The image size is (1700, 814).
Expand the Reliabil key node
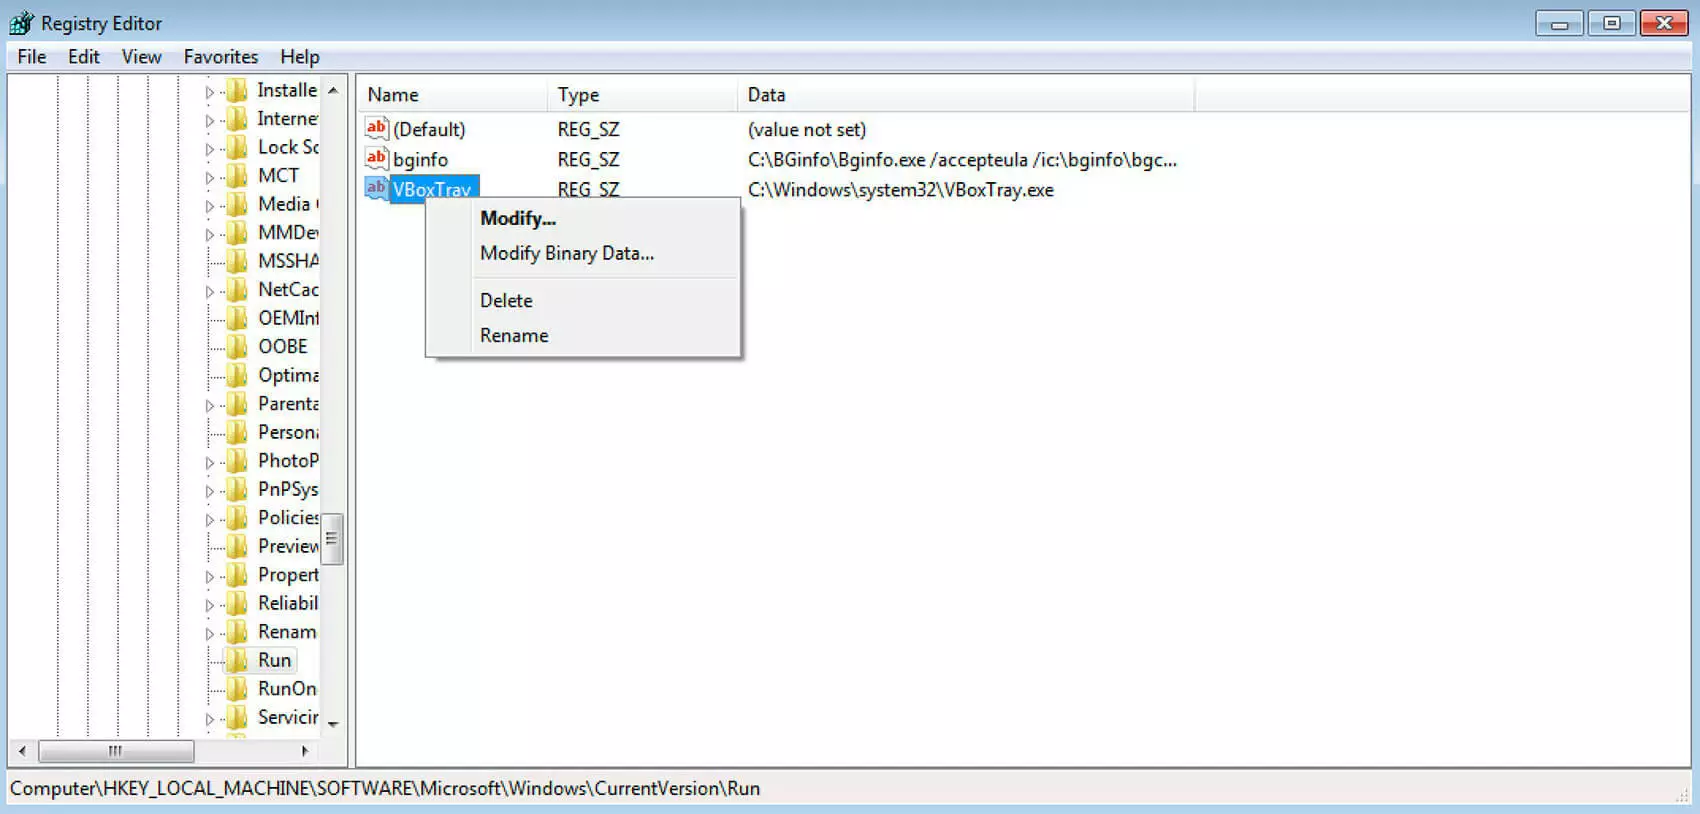click(209, 605)
